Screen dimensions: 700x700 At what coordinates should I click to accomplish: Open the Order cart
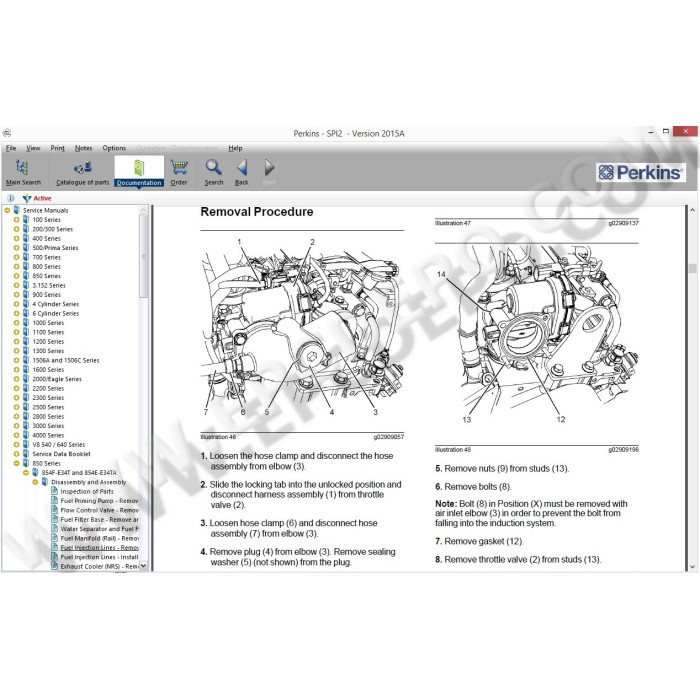click(179, 172)
